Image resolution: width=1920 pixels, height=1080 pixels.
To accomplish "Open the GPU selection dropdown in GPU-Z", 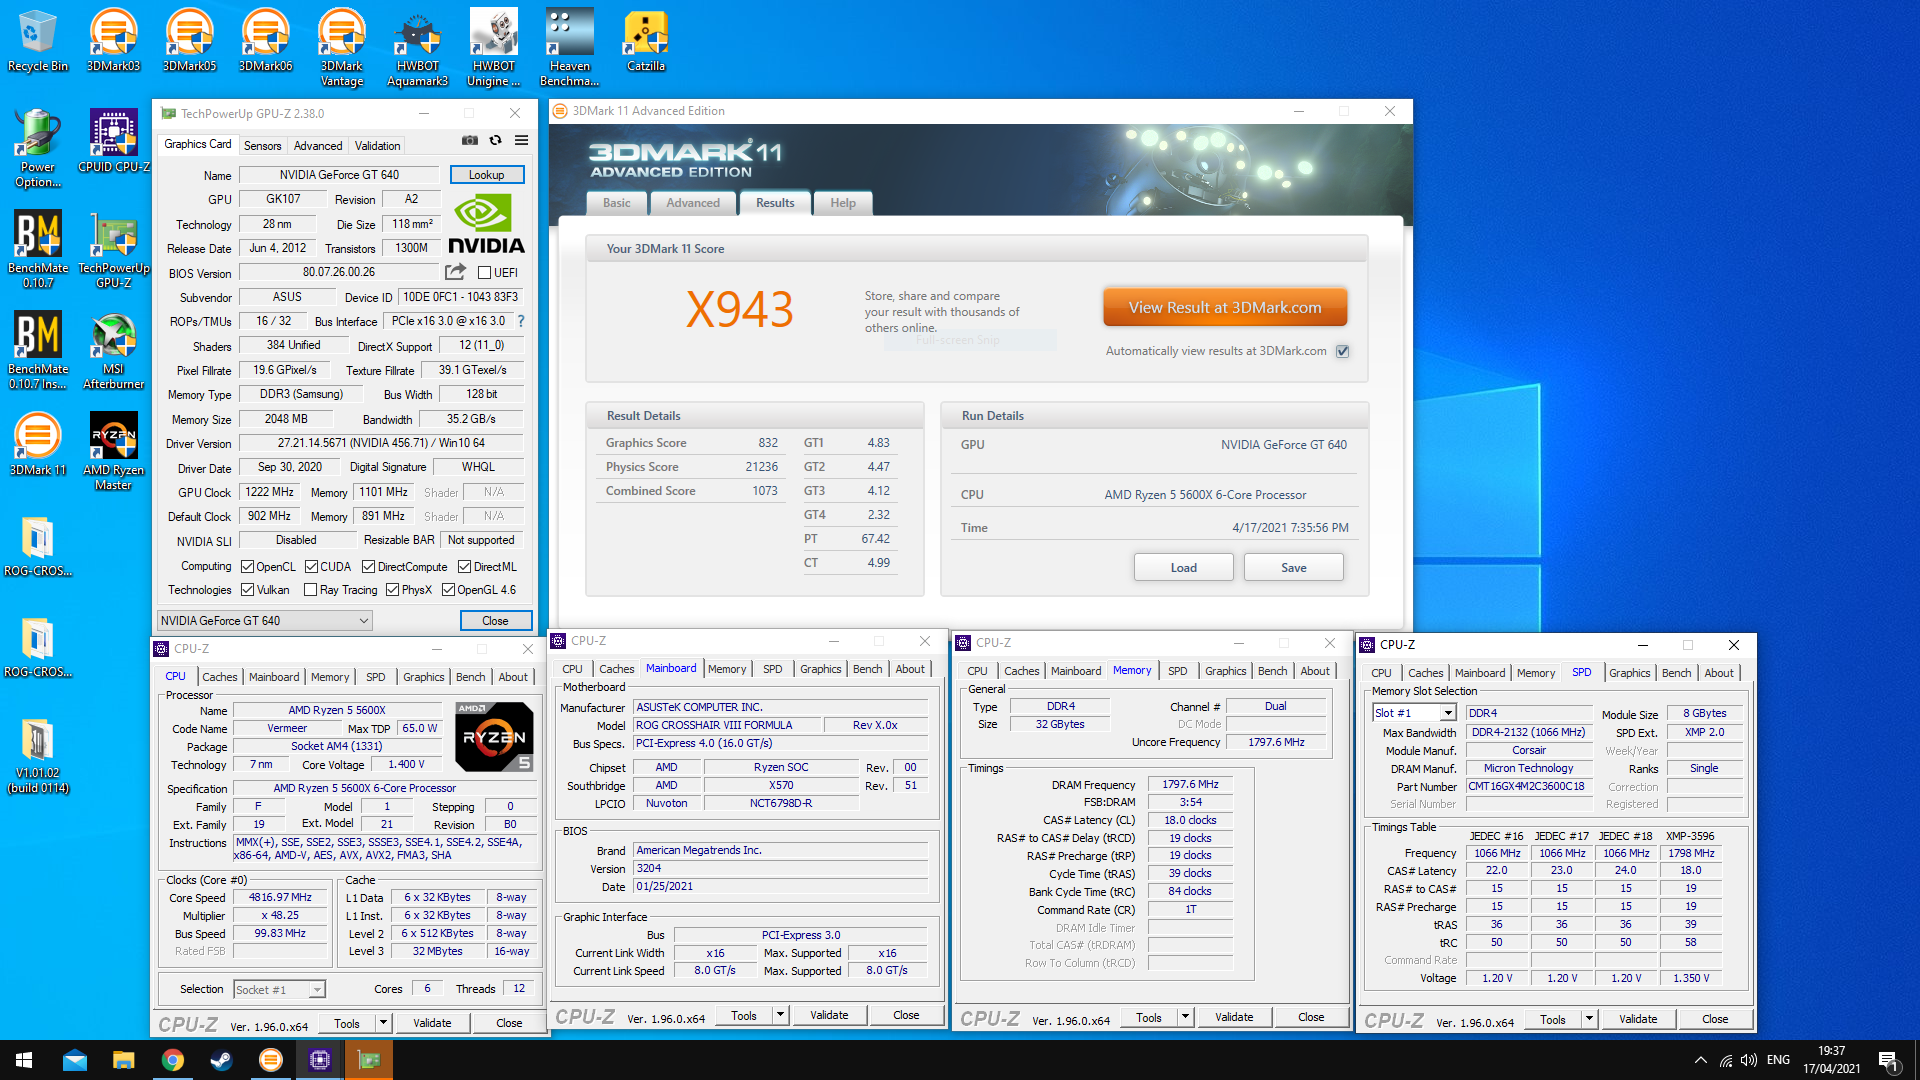I will click(265, 621).
